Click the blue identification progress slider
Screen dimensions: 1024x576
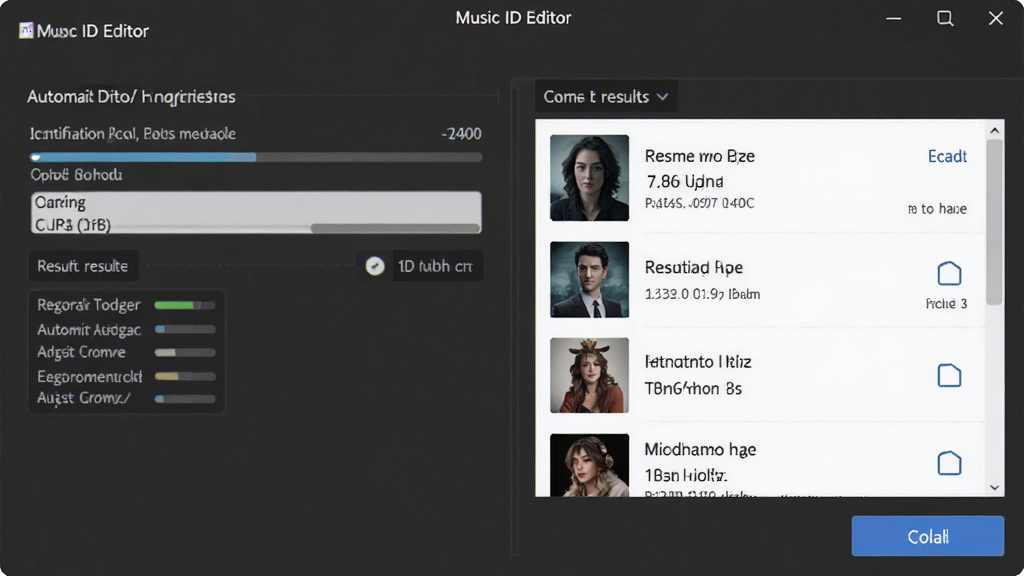click(x=256, y=157)
